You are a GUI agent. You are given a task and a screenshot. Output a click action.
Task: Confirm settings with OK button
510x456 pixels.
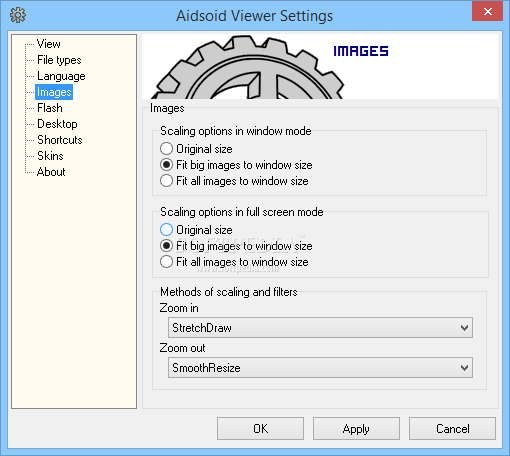coord(260,429)
